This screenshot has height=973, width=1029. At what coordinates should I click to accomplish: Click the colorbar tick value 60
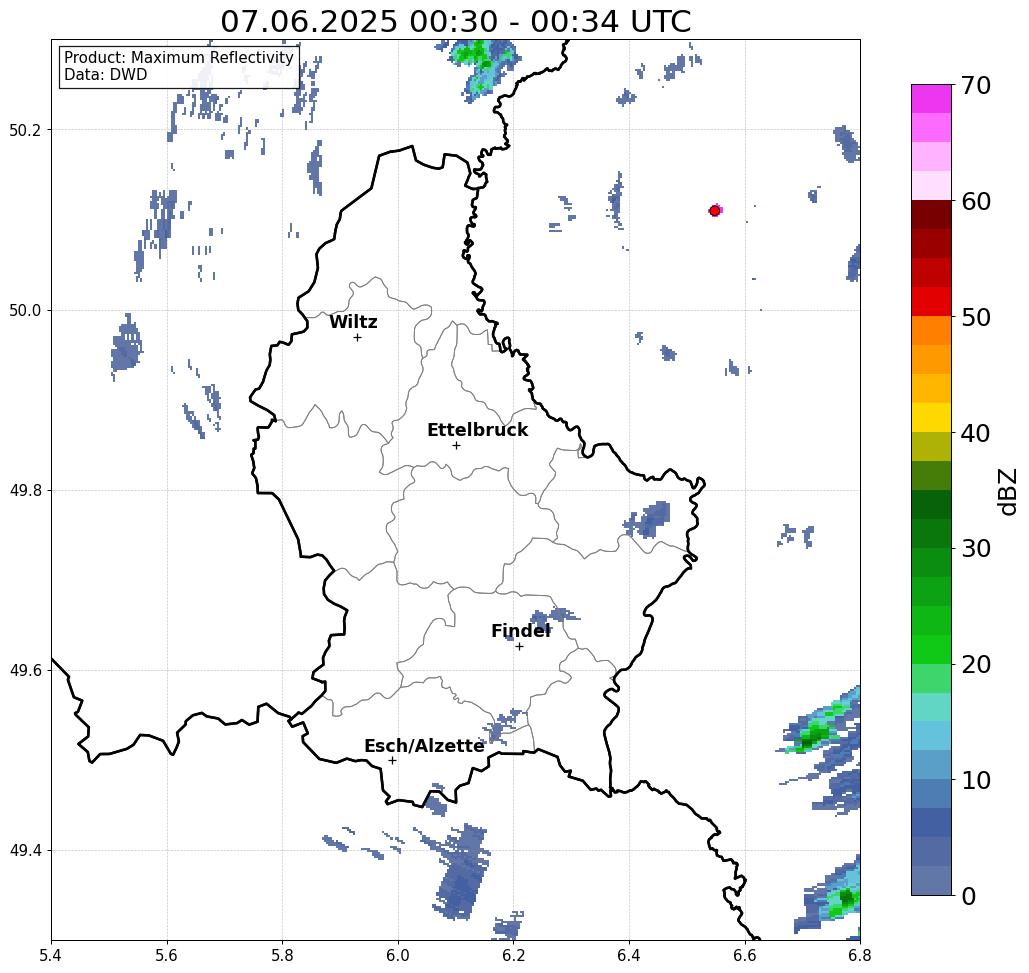[975, 201]
